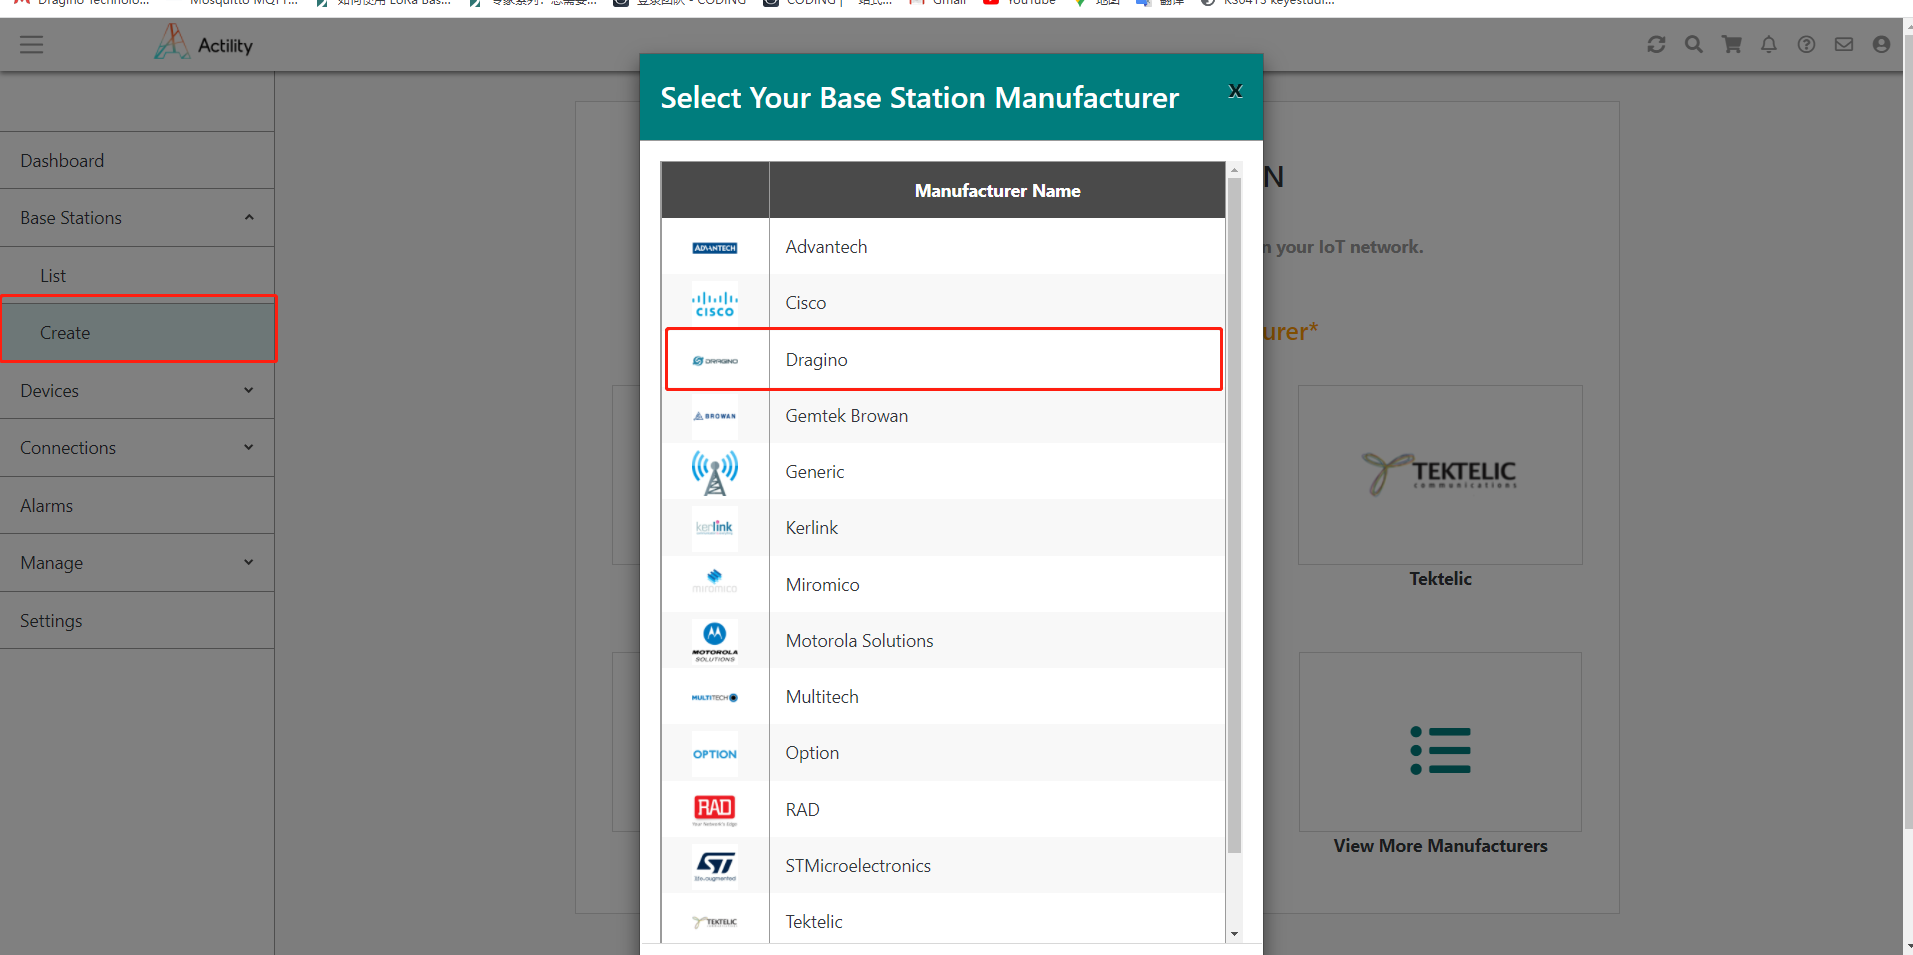1913x955 pixels.
Task: Select STMicroelectronics manufacturer name
Action: coord(858,866)
